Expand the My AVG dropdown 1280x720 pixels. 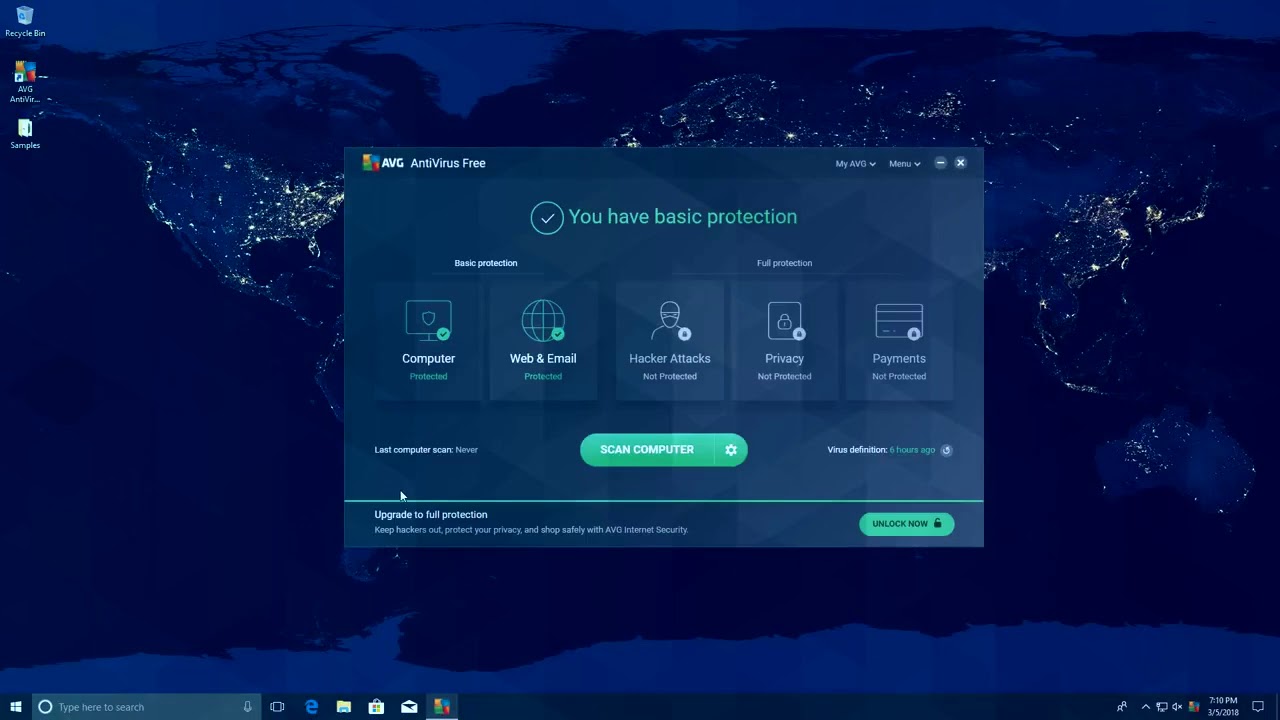pyautogui.click(x=855, y=164)
